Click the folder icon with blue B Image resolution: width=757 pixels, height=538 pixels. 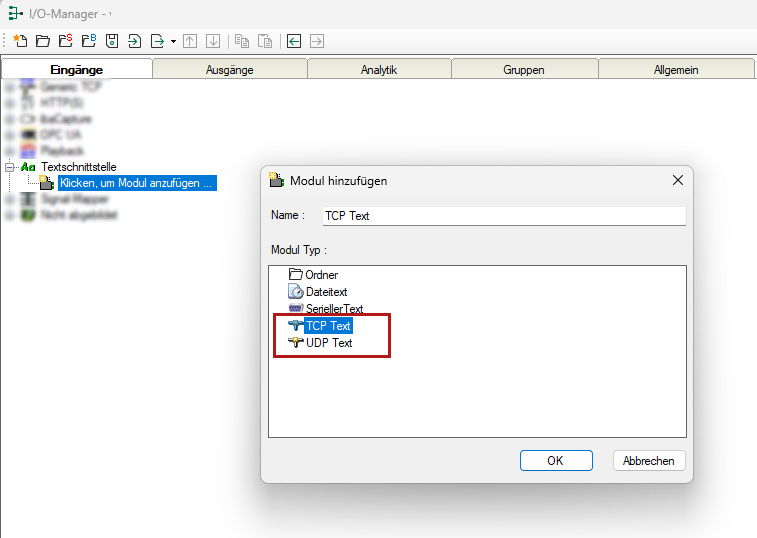point(88,41)
